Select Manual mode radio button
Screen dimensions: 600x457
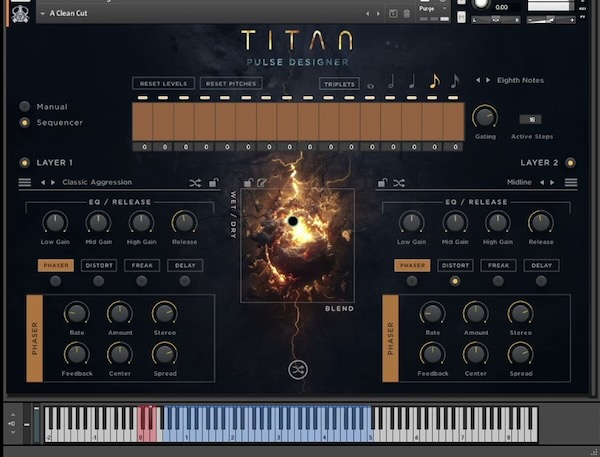(24, 106)
